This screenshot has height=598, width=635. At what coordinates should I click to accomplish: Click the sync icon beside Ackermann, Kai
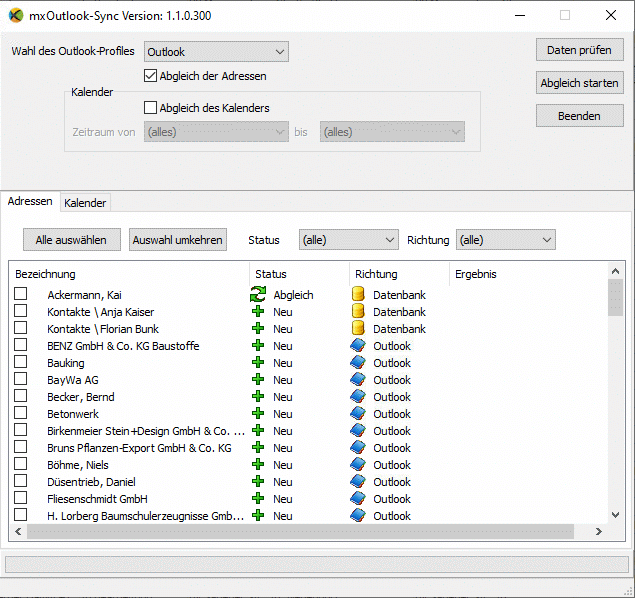(258, 294)
